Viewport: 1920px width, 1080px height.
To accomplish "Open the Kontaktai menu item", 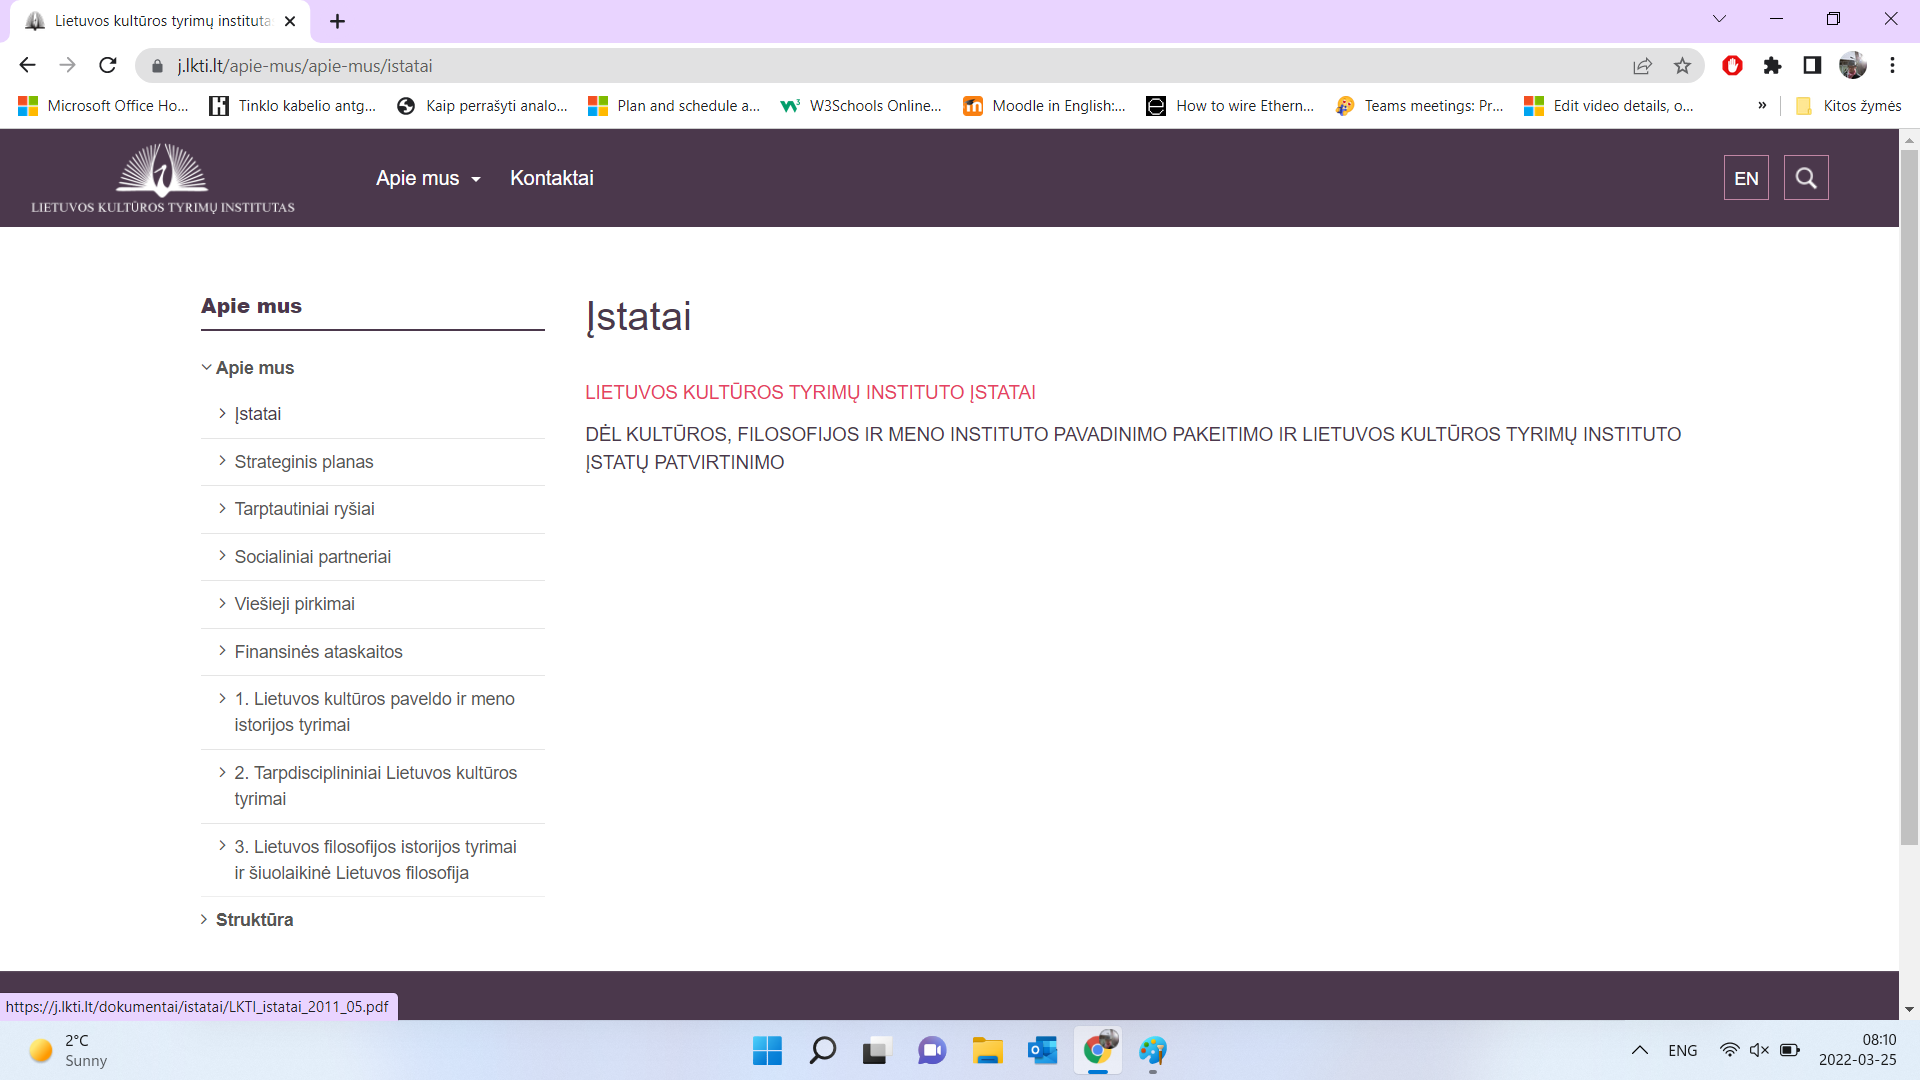I will tap(551, 178).
